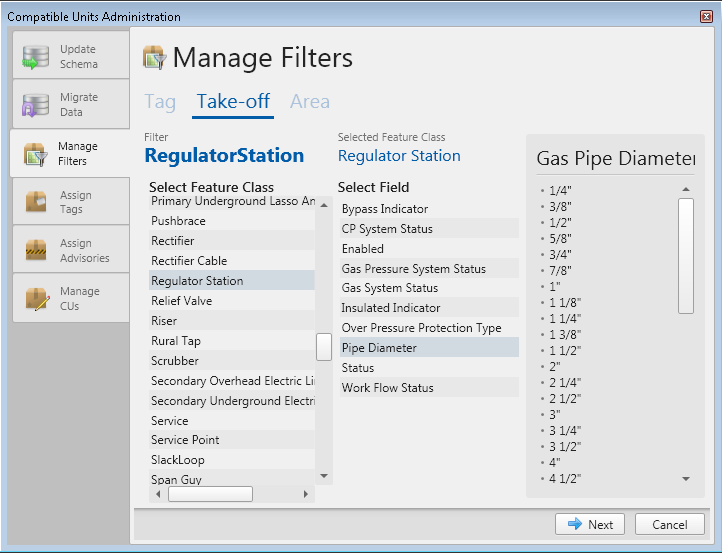The width and height of the screenshot is (722, 553).
Task: Click the feature class horizontal scrollbar thumb
Action: click(210, 494)
